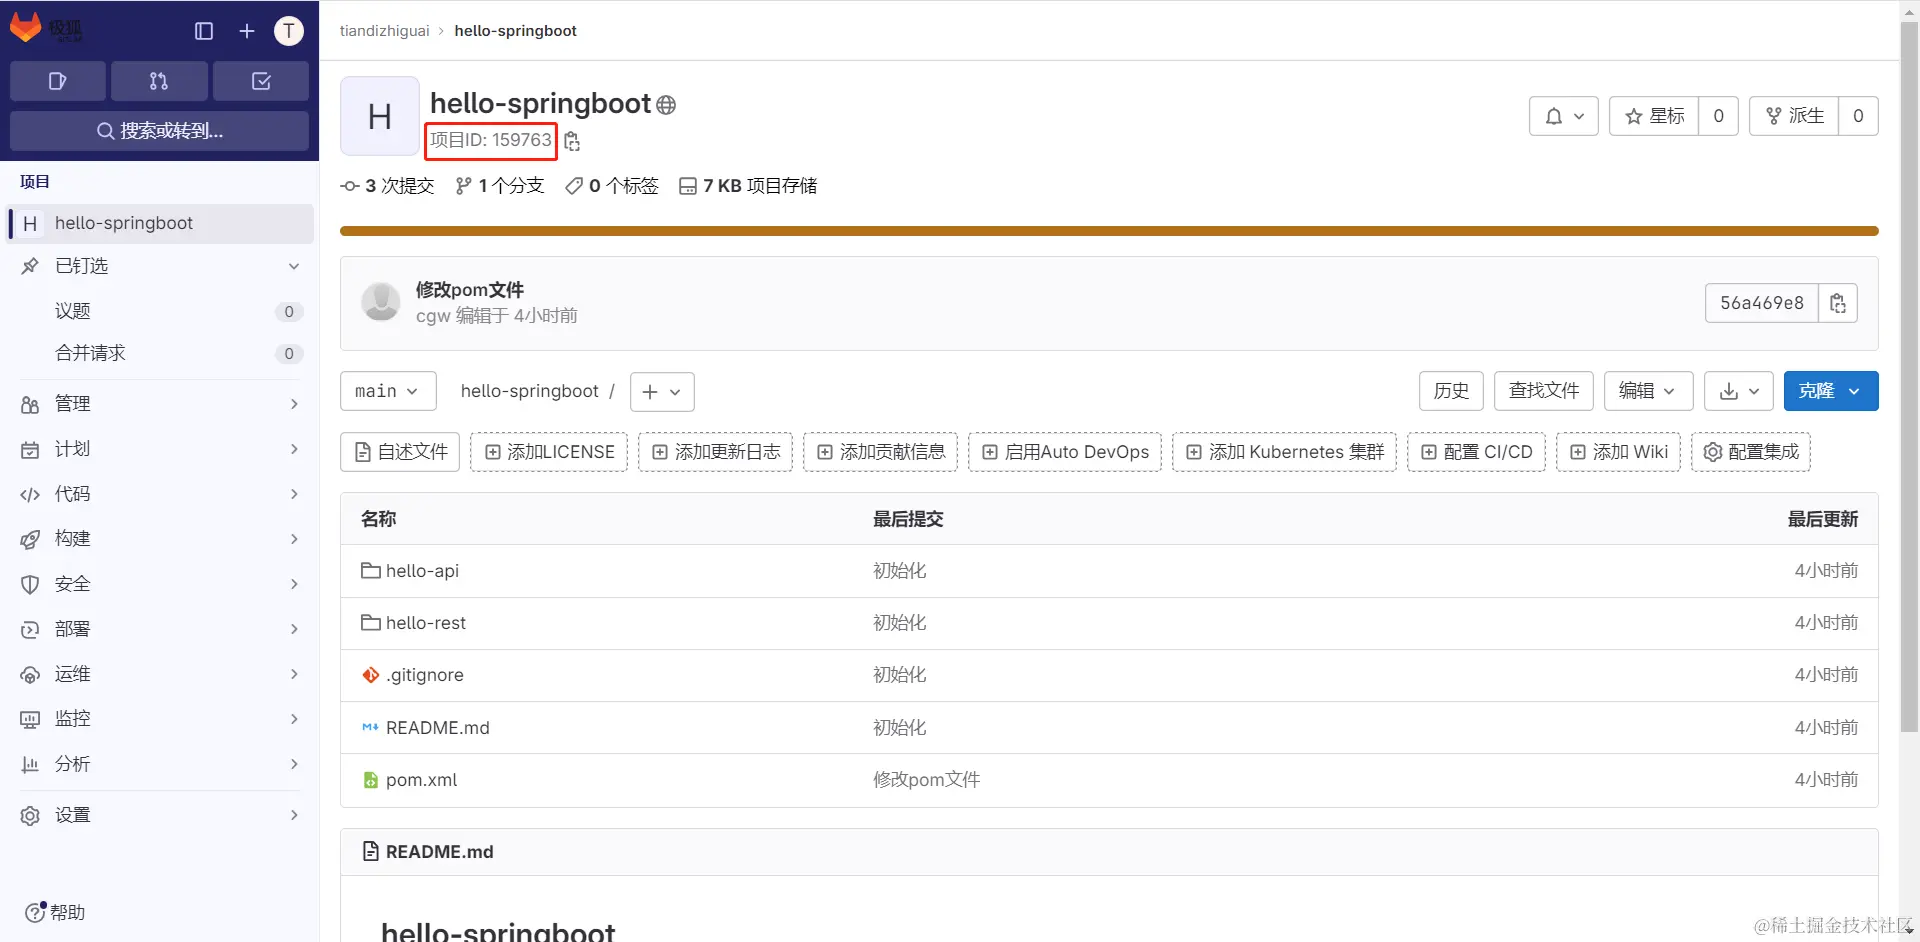Copy the project ID using the clipboard icon
Image resolution: width=1920 pixels, height=942 pixels.
pos(572,141)
